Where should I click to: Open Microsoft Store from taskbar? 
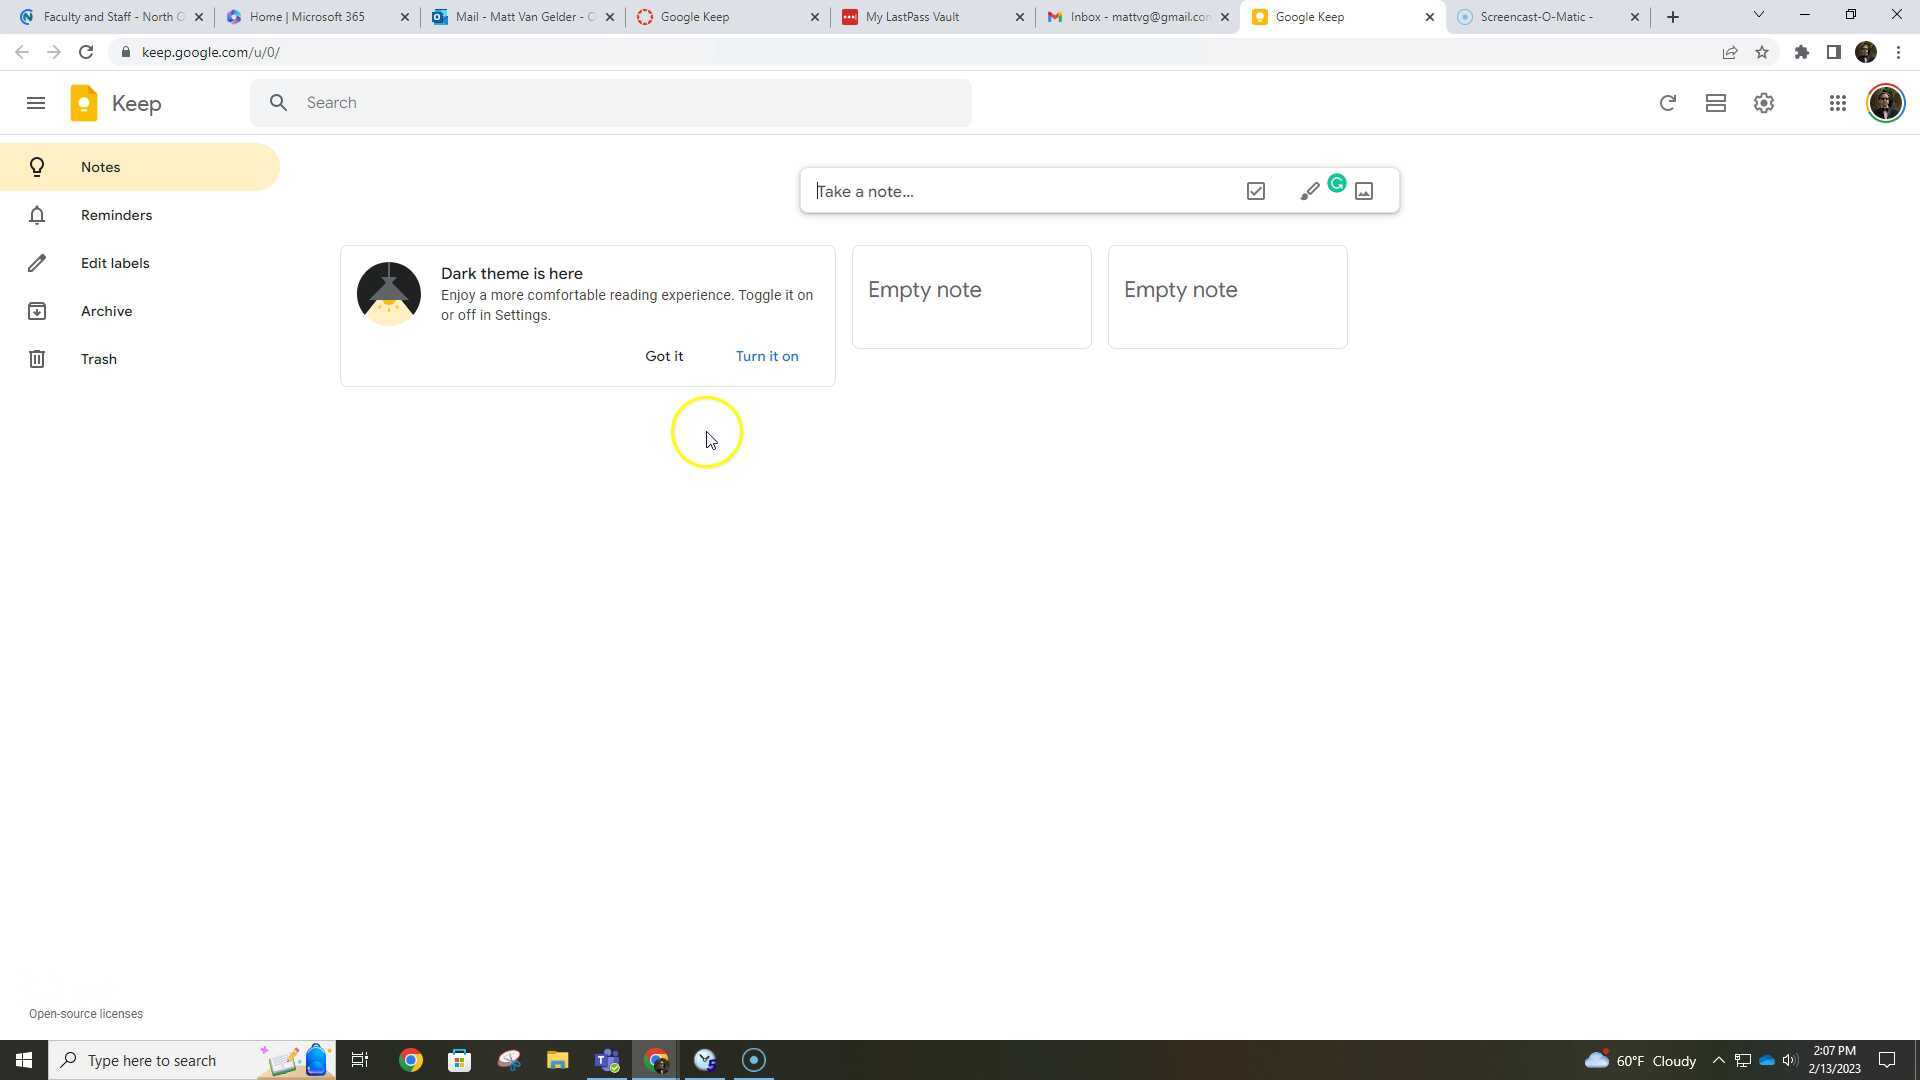coord(459,1060)
